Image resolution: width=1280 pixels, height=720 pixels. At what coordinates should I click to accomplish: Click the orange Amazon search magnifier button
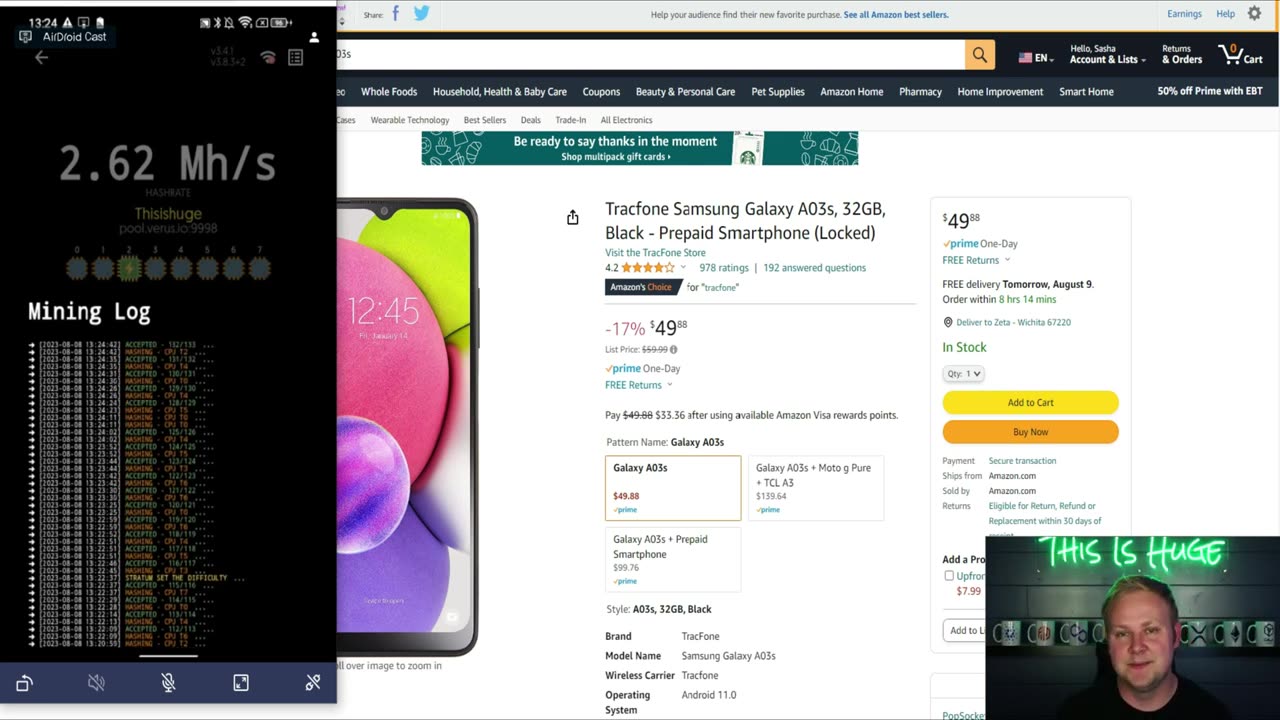coord(980,55)
